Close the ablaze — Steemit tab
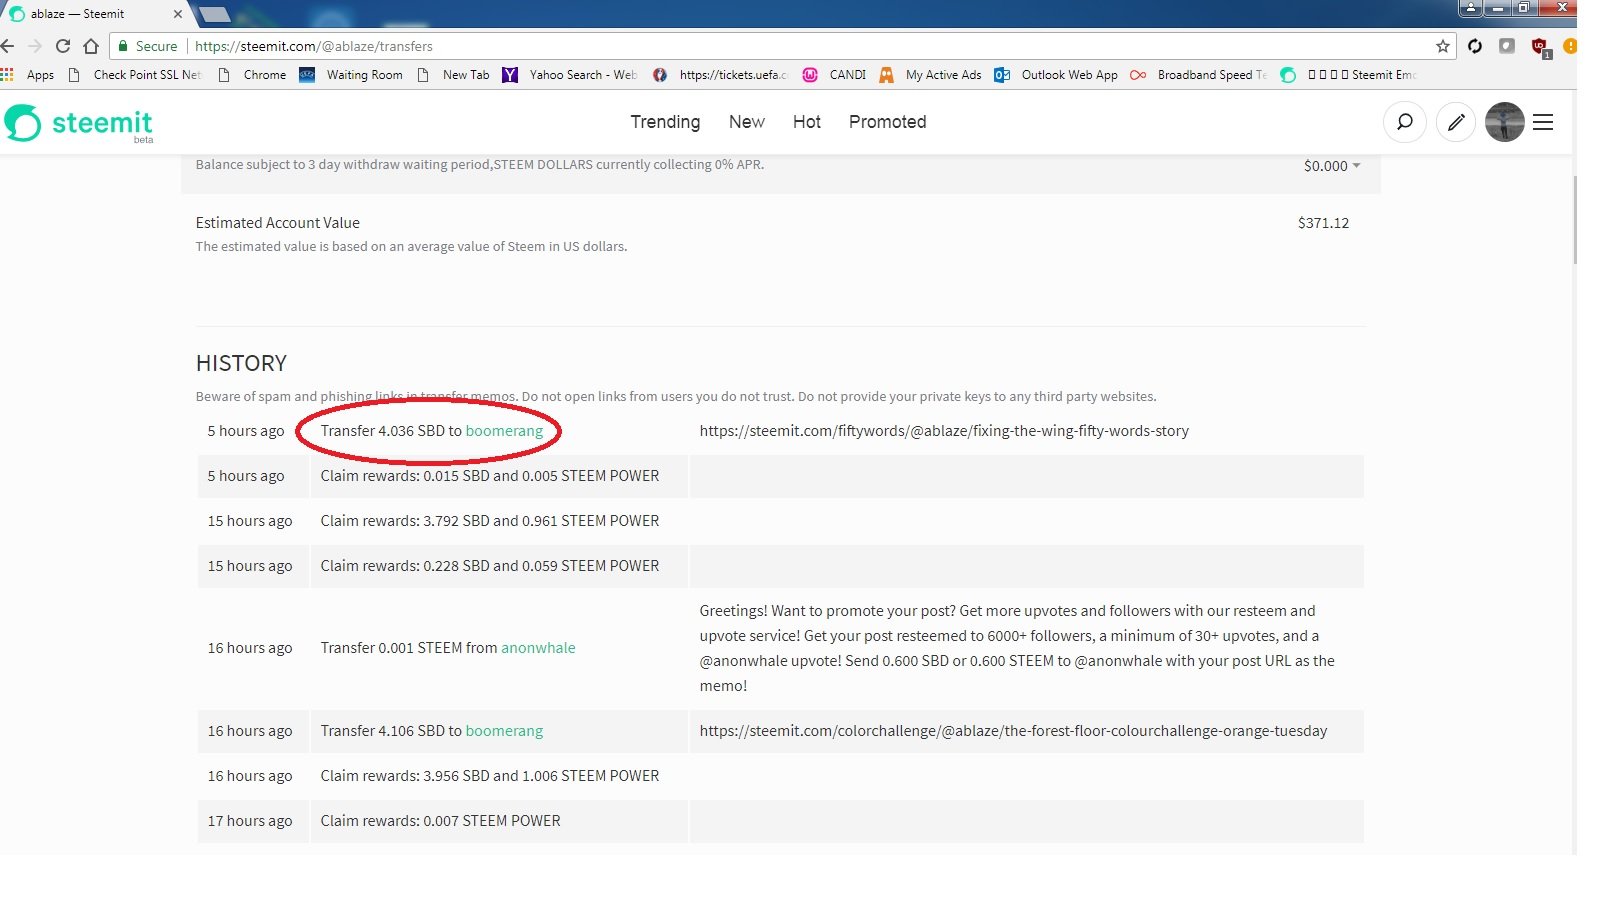Image resolution: width=1600 pixels, height=900 pixels. pos(178,14)
